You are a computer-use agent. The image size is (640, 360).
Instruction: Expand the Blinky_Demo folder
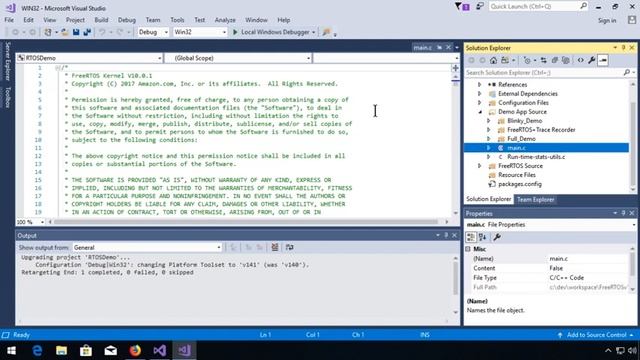pos(489,121)
